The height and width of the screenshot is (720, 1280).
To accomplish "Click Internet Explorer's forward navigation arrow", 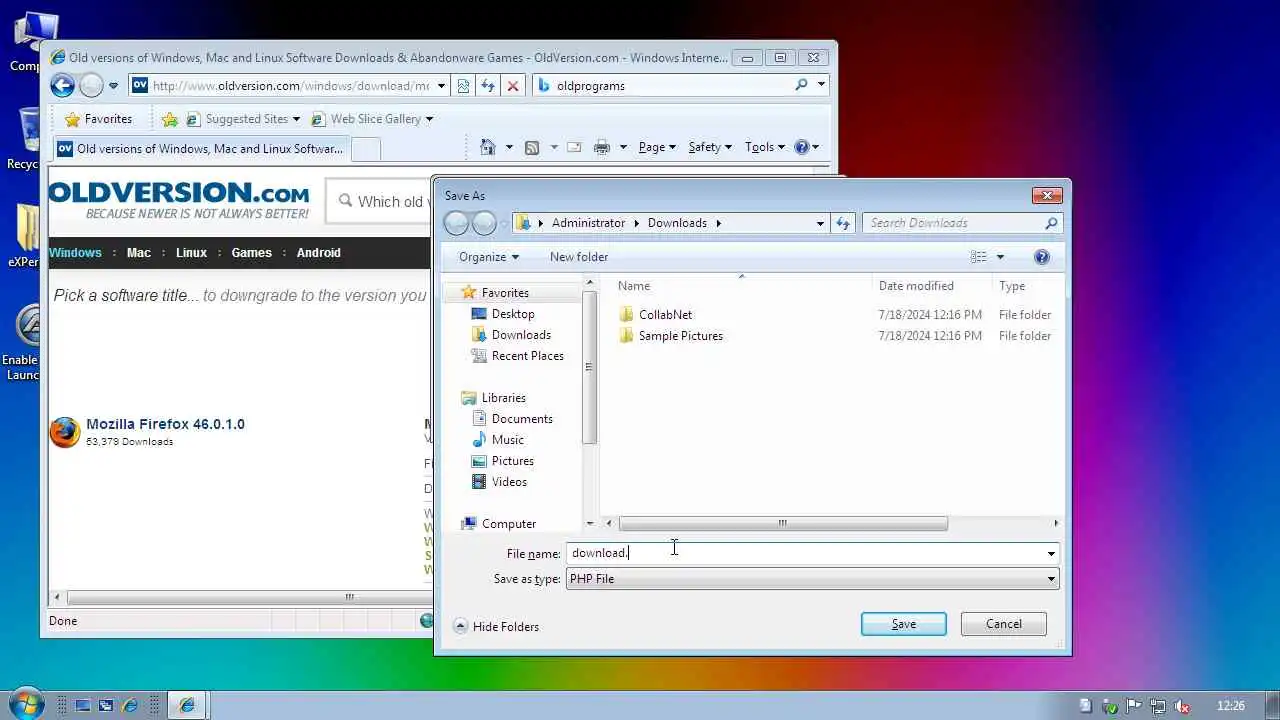I will 91,86.
